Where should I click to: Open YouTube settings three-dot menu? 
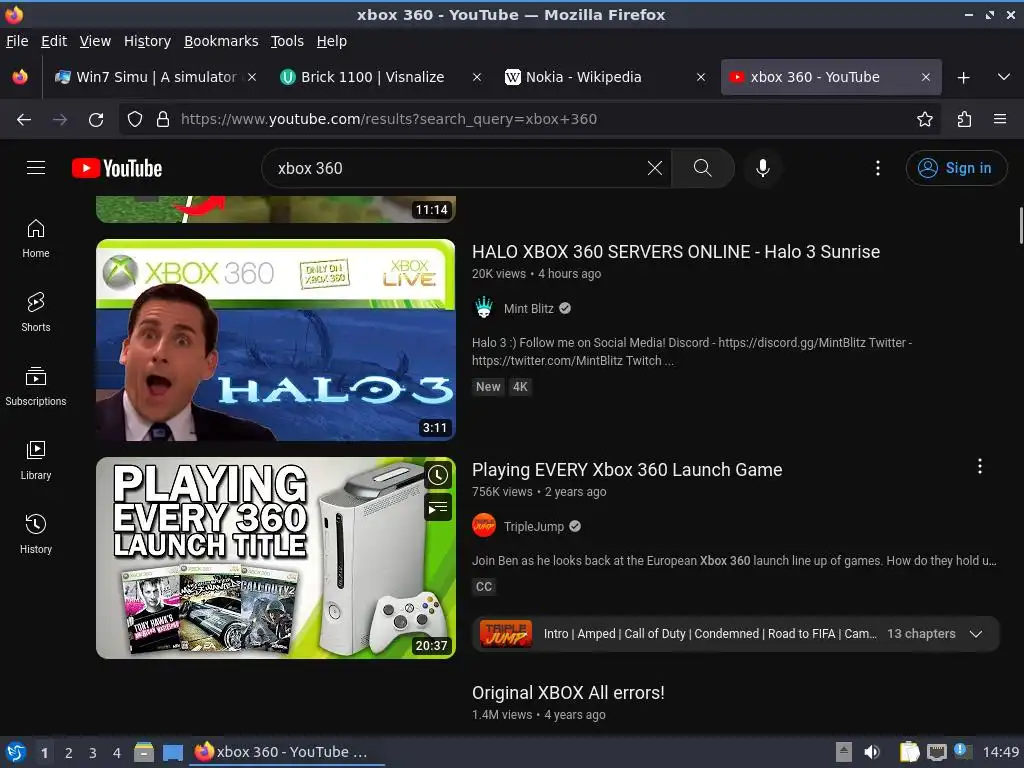(x=878, y=168)
